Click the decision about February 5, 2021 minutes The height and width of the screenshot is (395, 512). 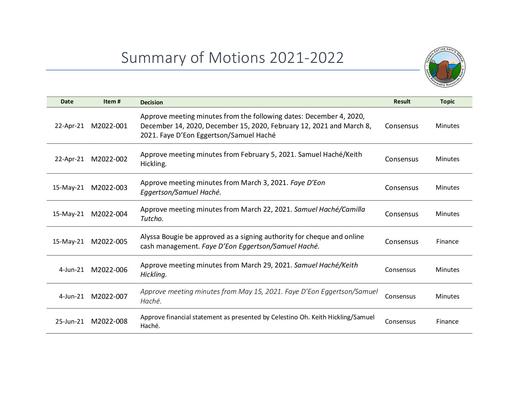tap(251, 159)
